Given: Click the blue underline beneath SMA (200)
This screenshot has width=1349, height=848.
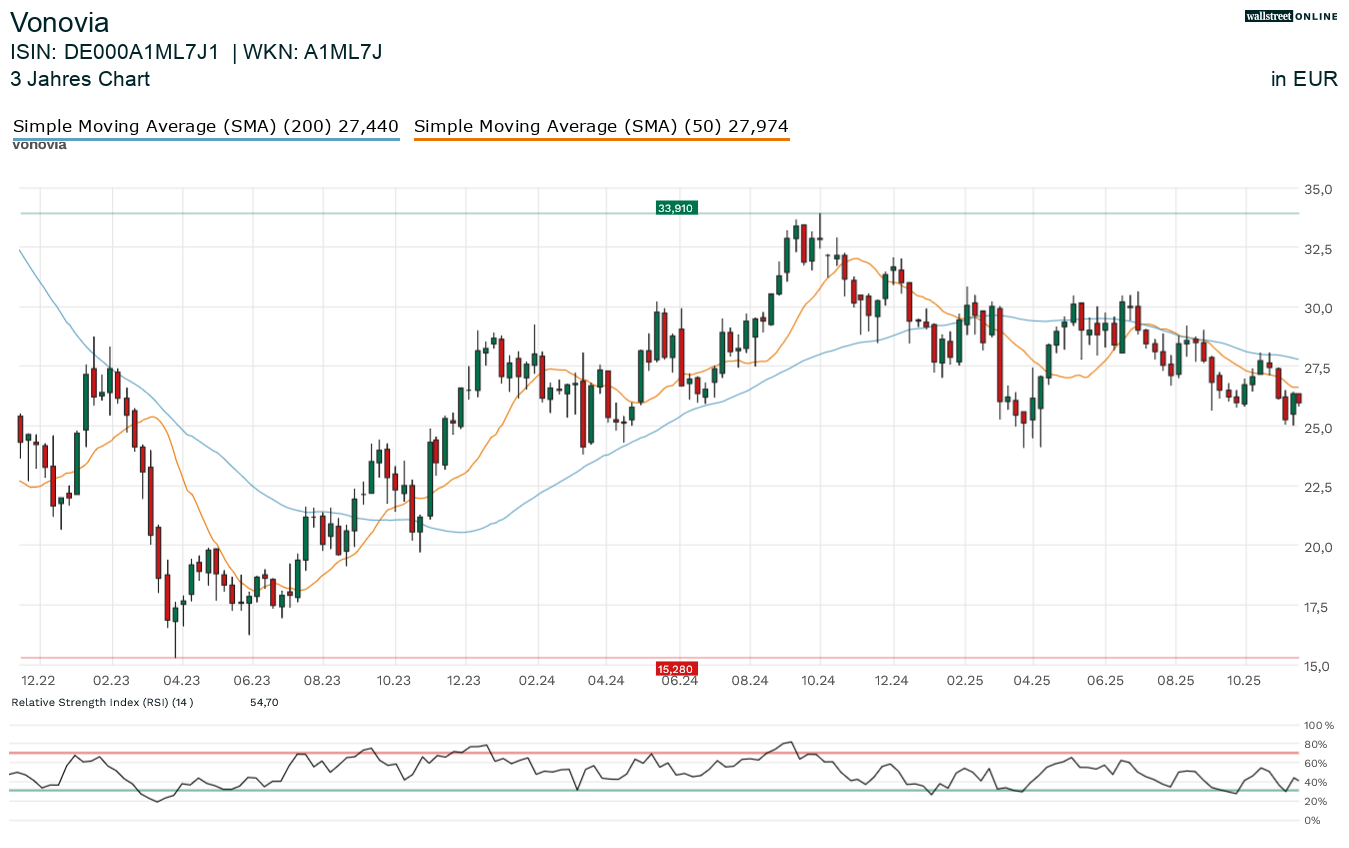Looking at the screenshot, I should [205, 139].
